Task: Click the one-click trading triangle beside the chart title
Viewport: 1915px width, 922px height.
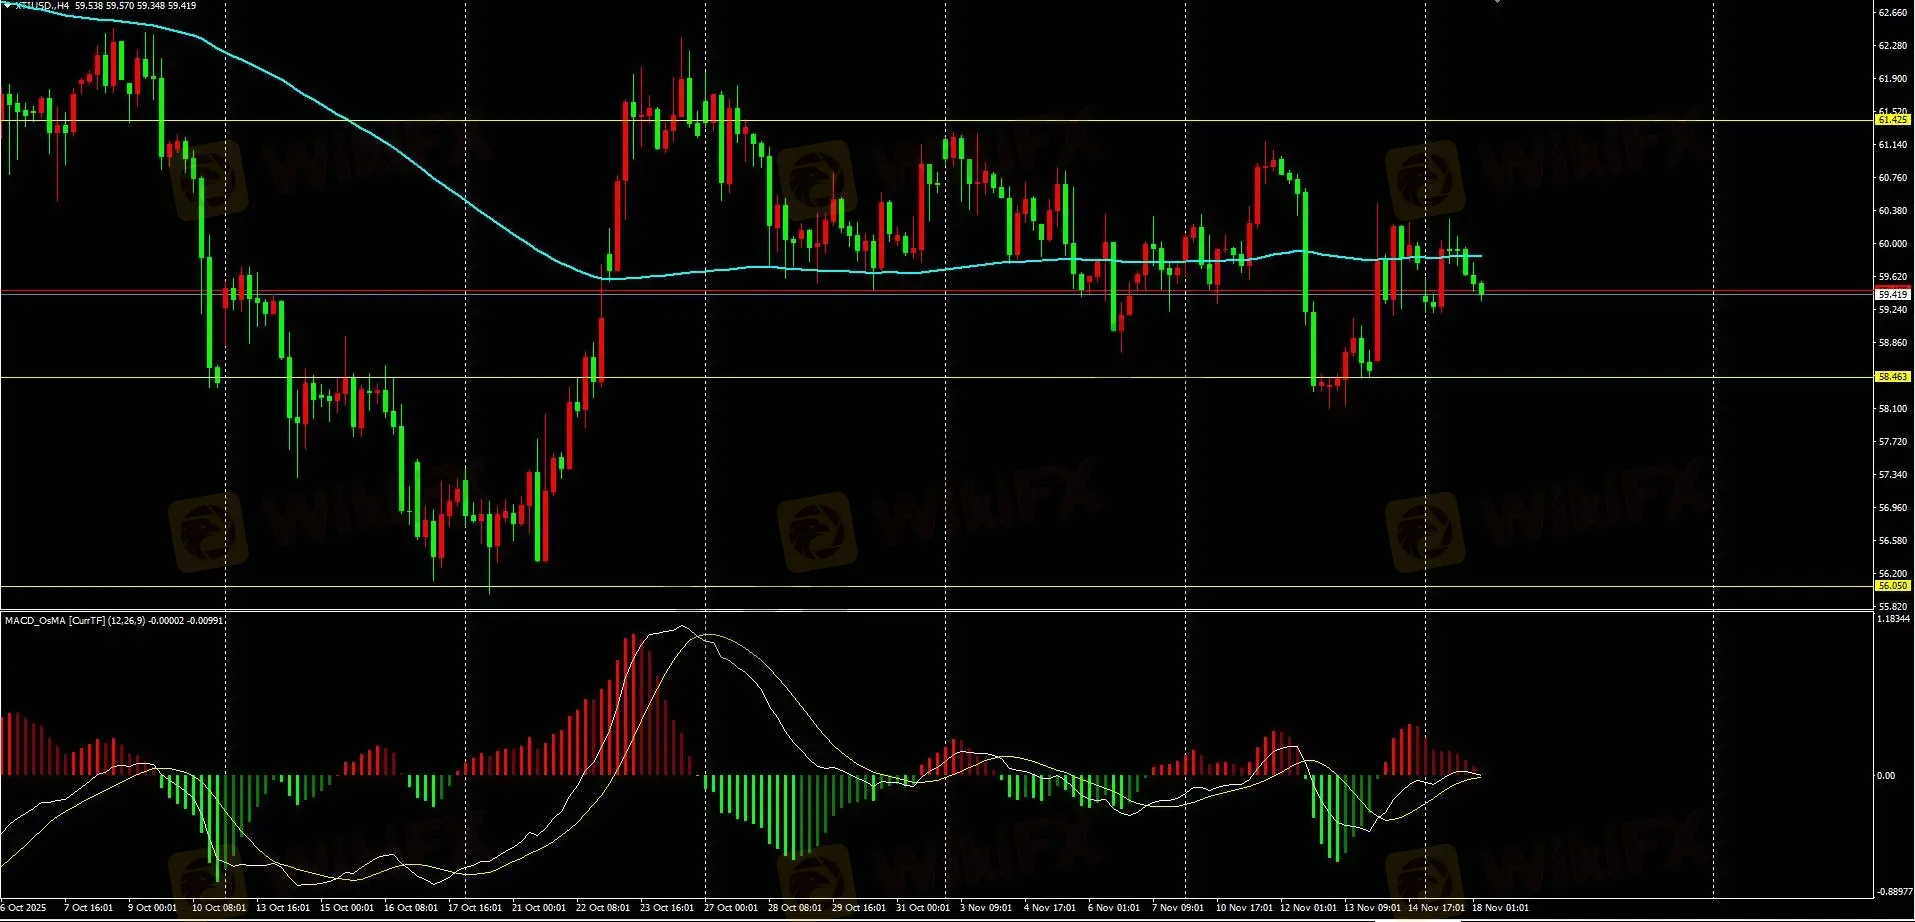Action: (x=8, y=6)
